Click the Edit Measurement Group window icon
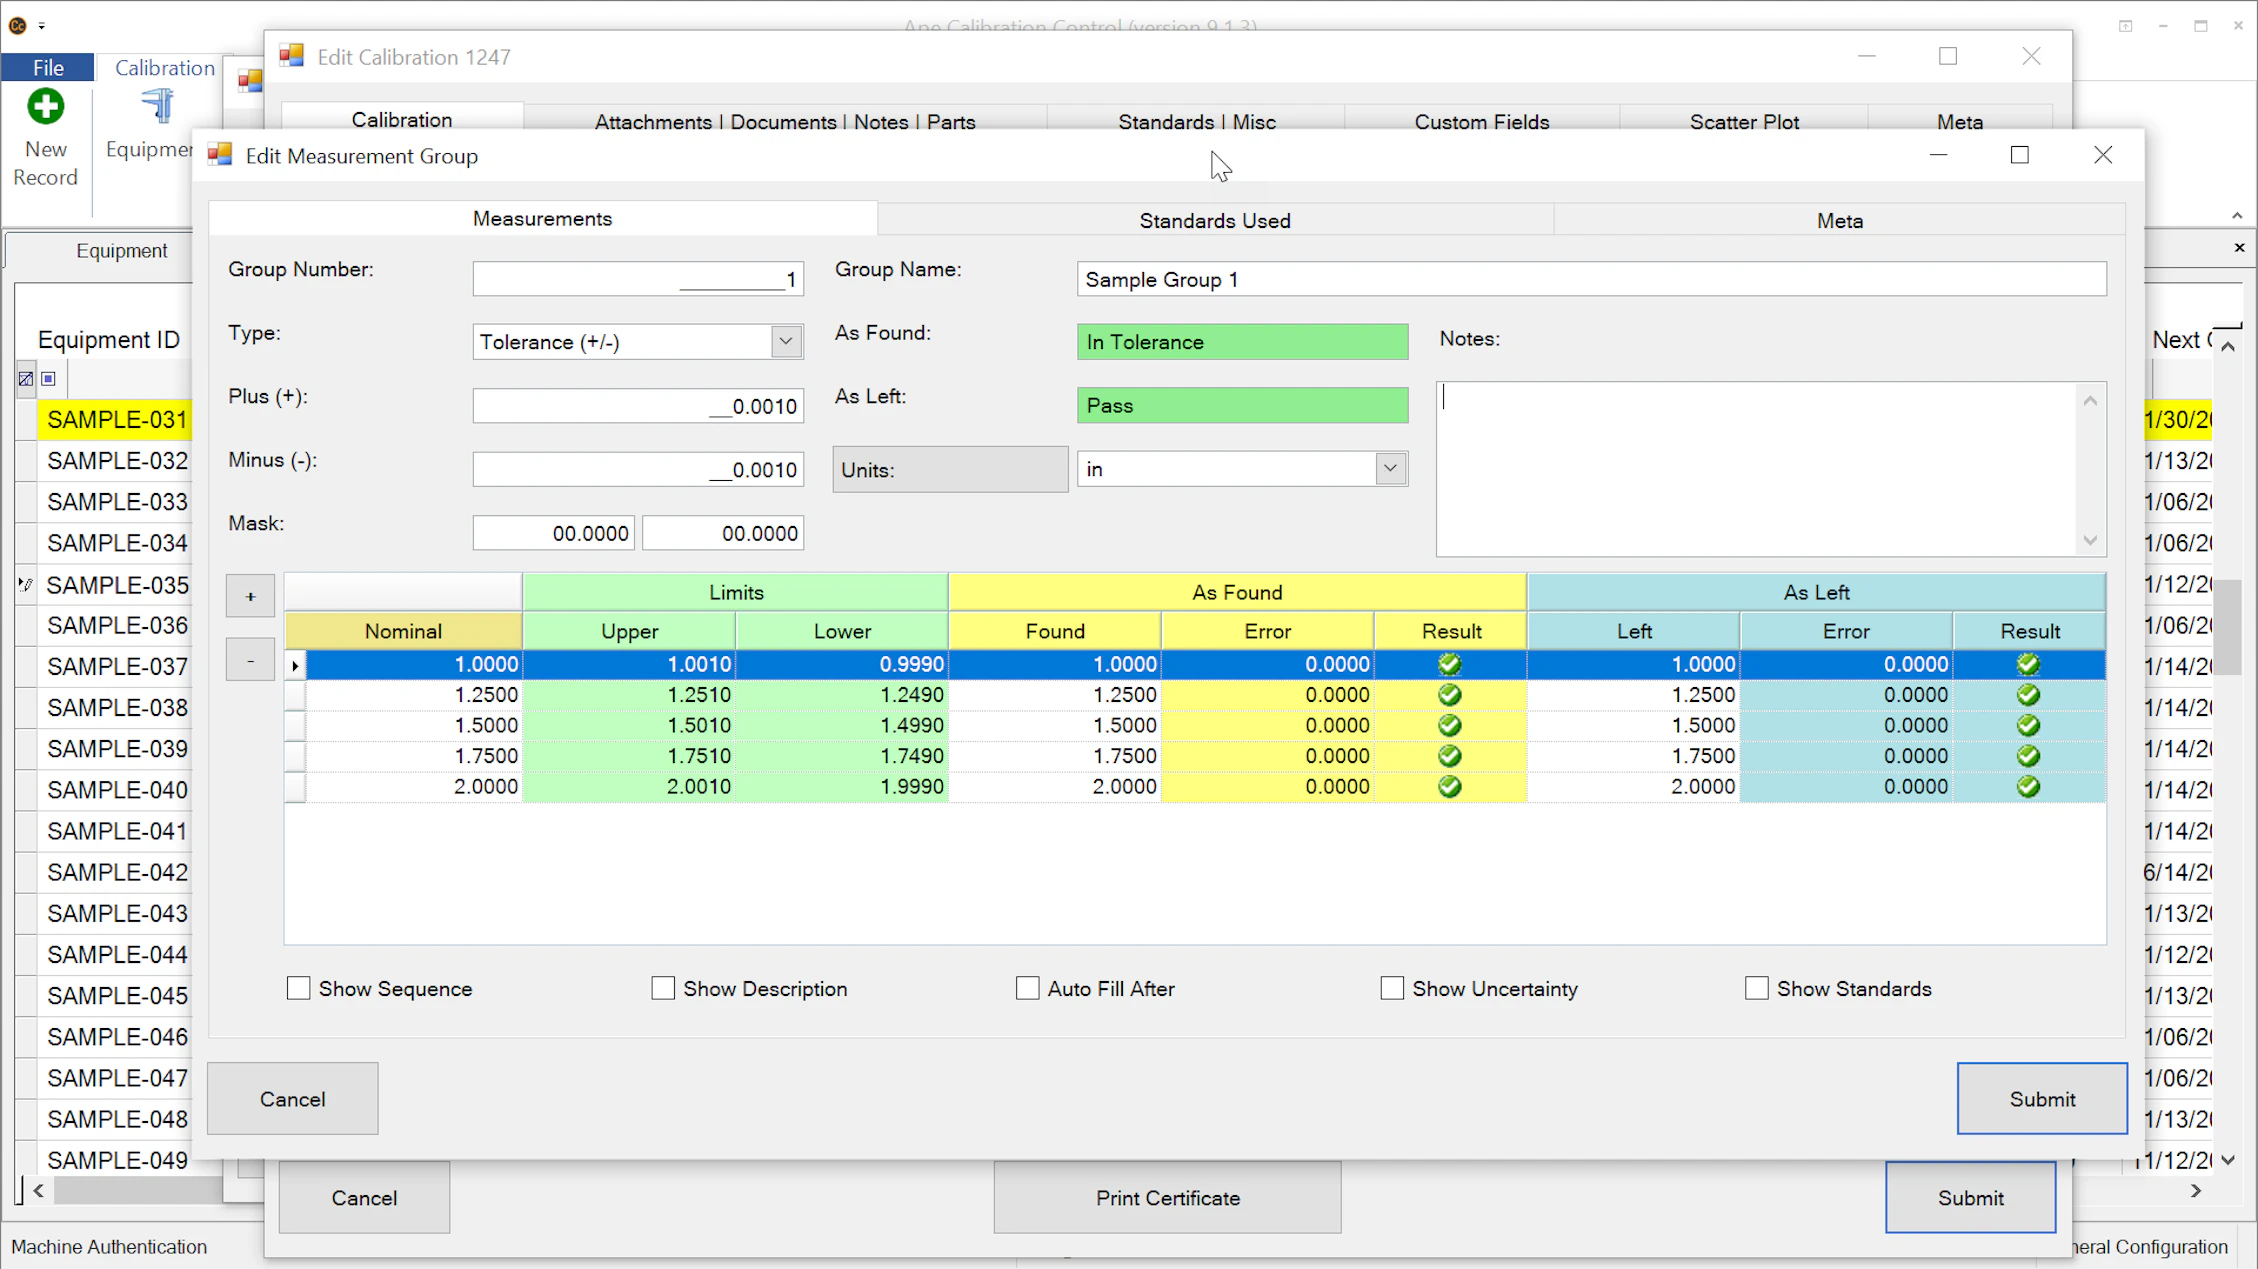2258x1269 pixels. [220, 154]
